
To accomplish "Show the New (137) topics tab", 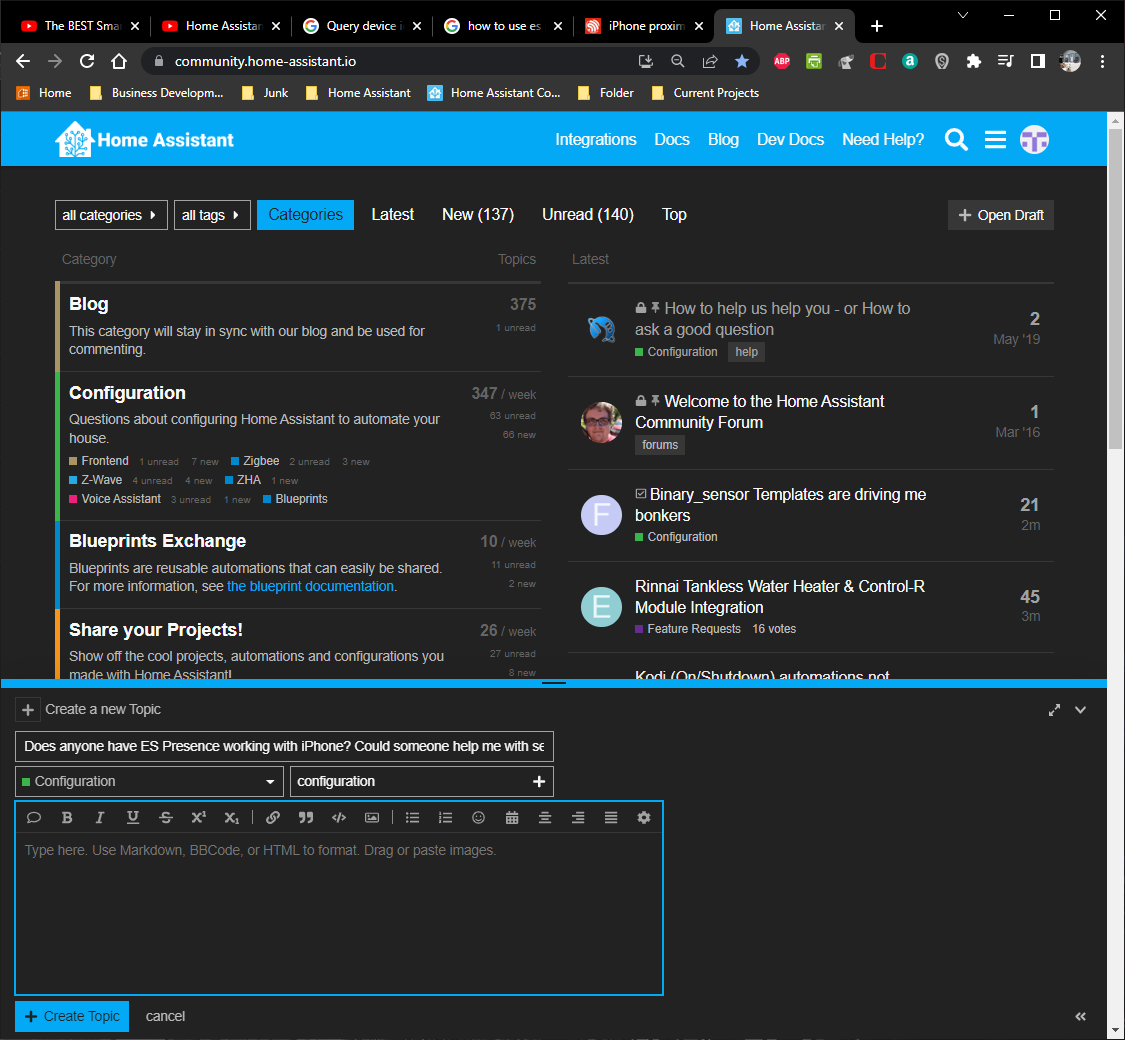I will 478,215.
